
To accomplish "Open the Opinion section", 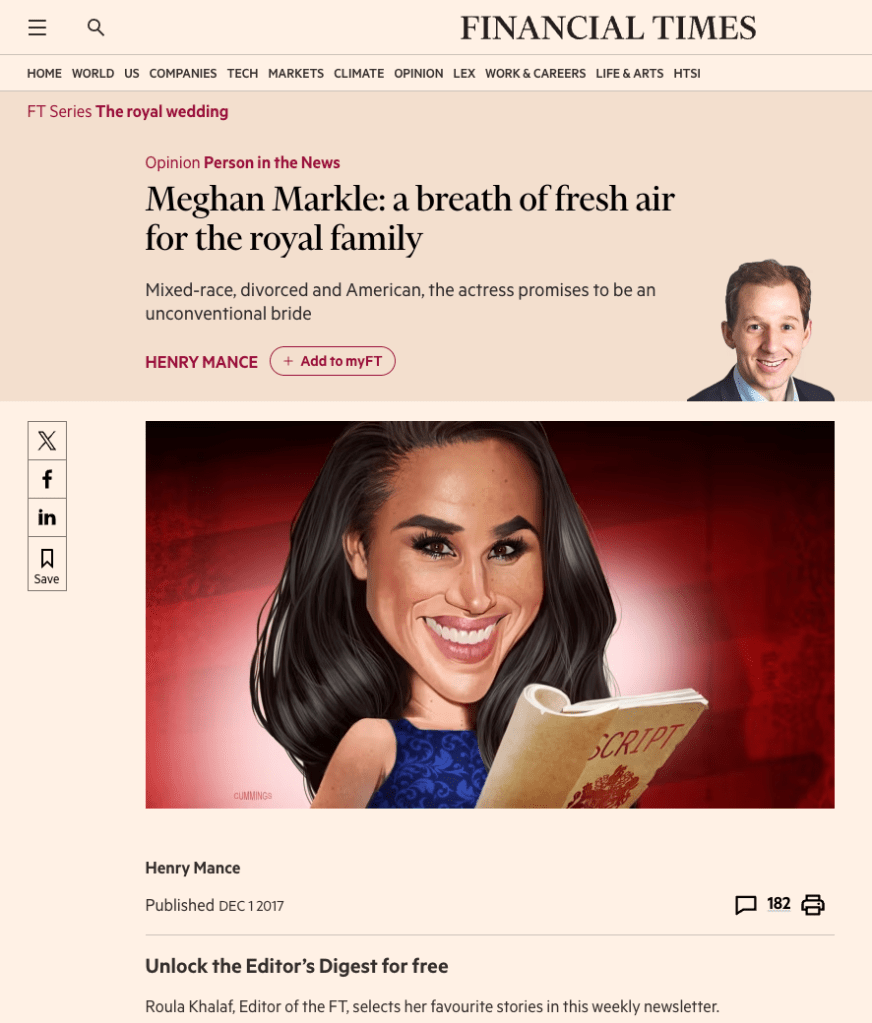I will coord(418,74).
